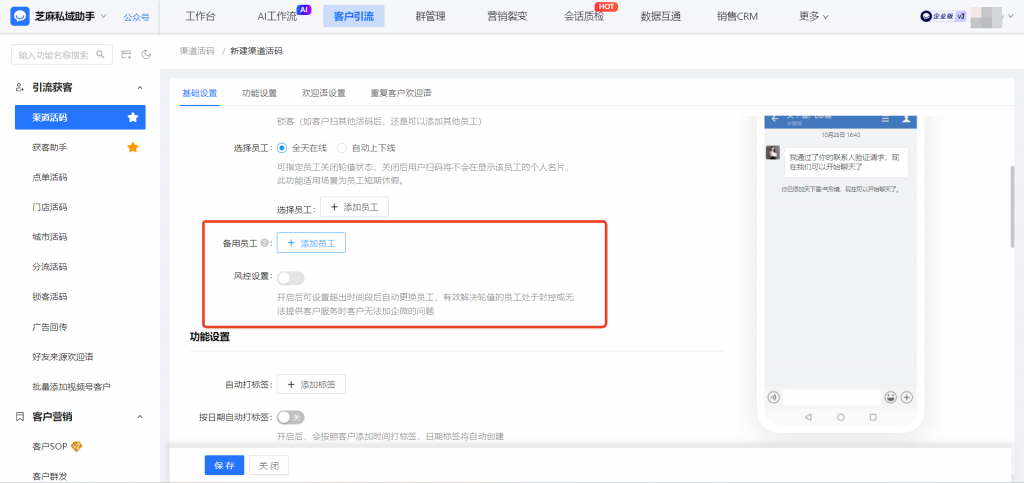Viewport: 1024px width, 483px height.
Task: Open 广告回传 in the sidebar
Action: tap(50, 327)
